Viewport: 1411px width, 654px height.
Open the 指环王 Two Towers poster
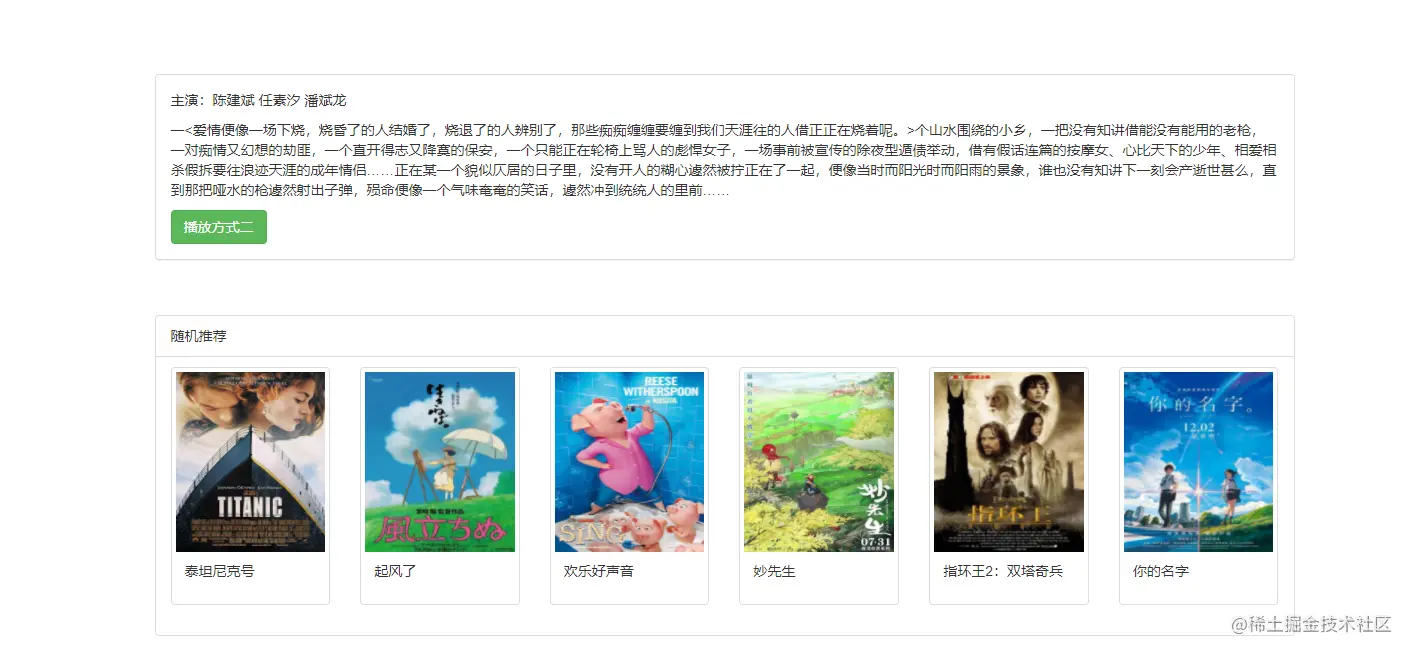(1009, 462)
